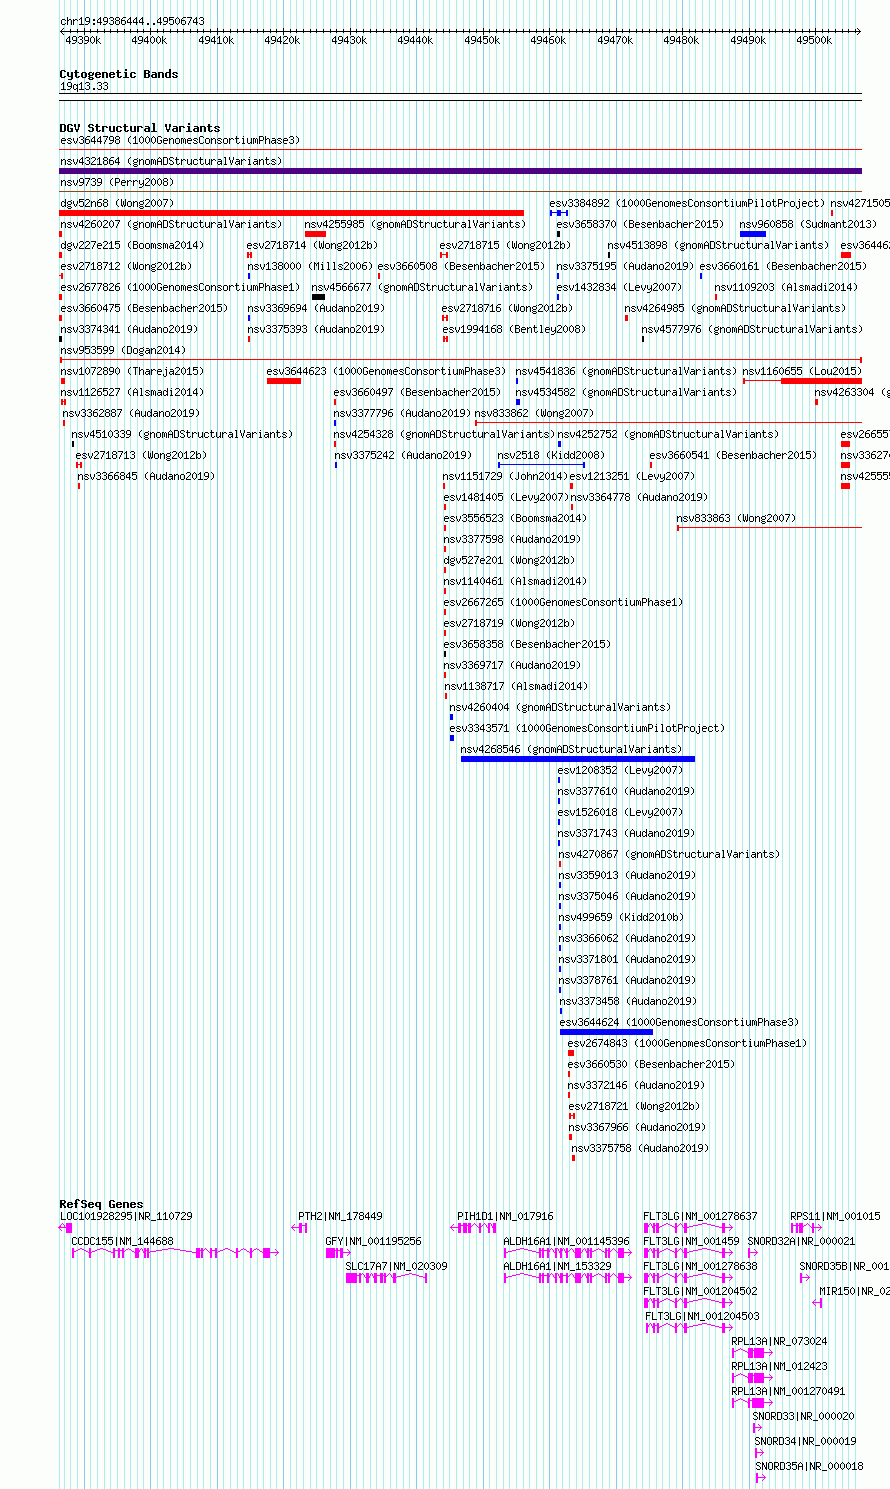Select the purple nsv4321864 variant bar

[x=460, y=171]
